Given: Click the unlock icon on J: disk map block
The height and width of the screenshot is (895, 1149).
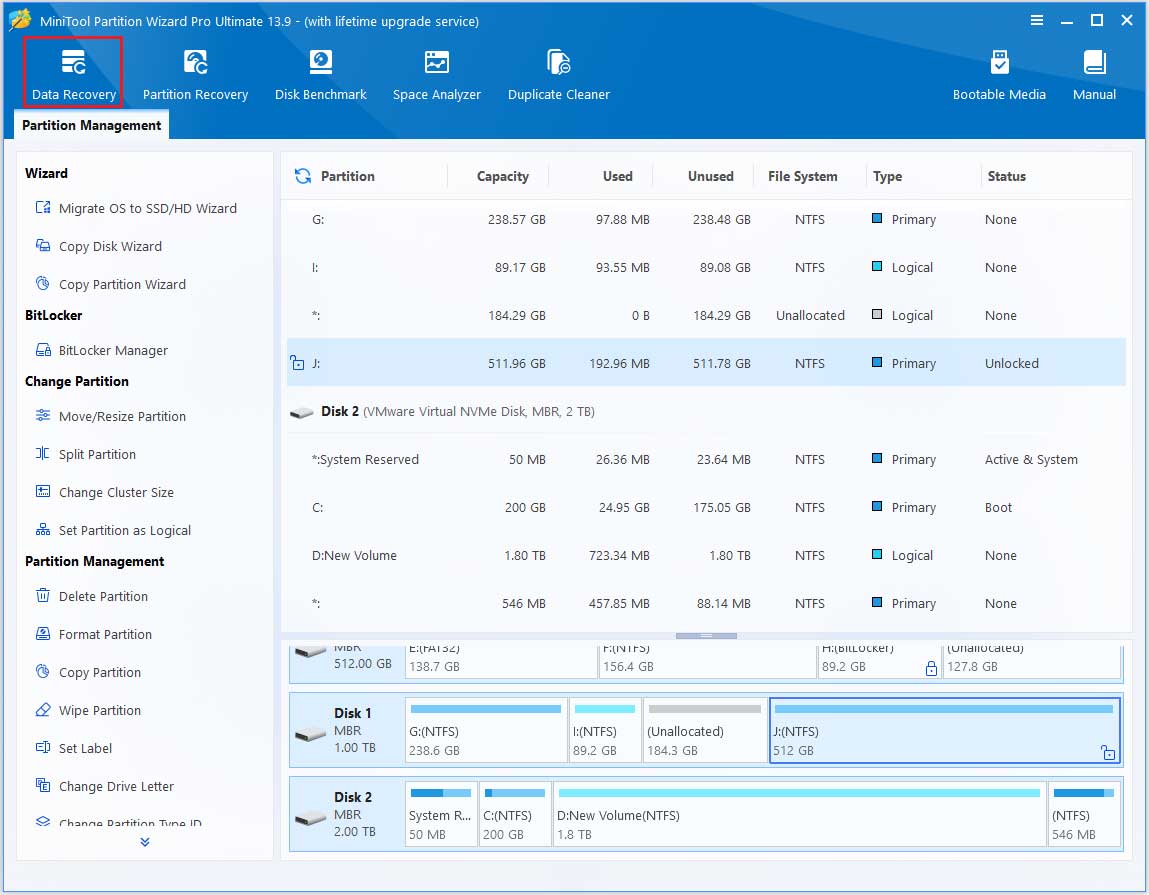Looking at the screenshot, I should pyautogui.click(x=1108, y=752).
